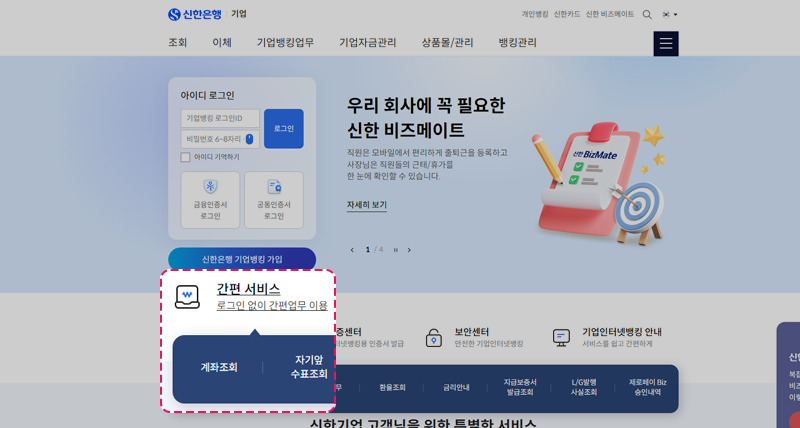Screen dimensions: 800x428
Task: Click the 기업 label beside logo
Action: click(x=239, y=14)
